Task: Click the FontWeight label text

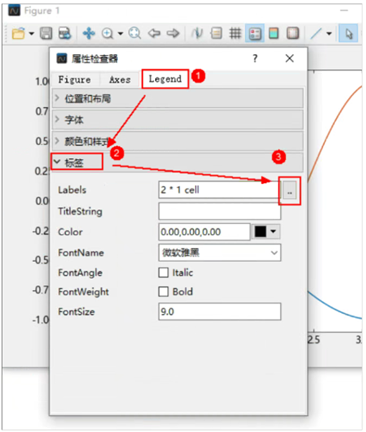Action: (83, 292)
